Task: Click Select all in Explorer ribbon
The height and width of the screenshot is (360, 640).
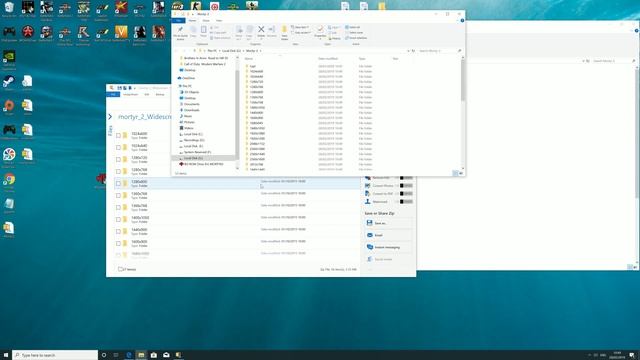Action: (353, 27)
